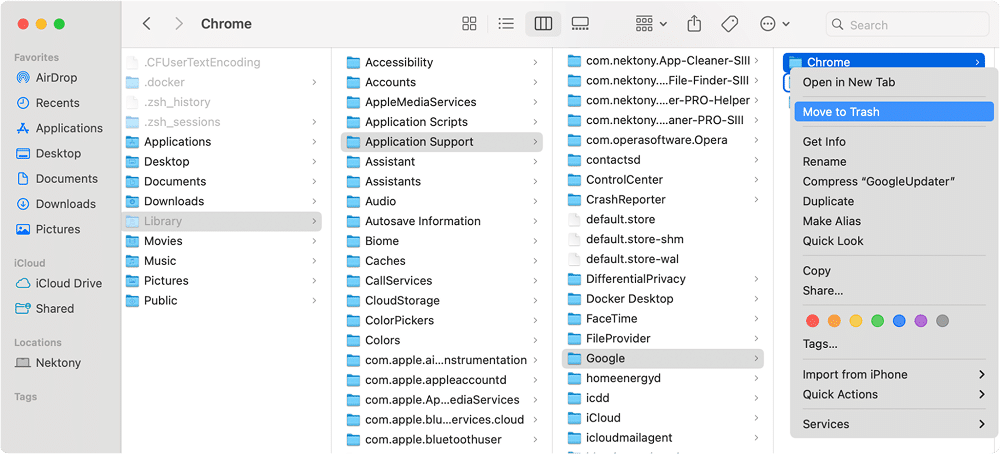Open the Group By dropdown
The height and width of the screenshot is (454, 1000).
click(651, 24)
